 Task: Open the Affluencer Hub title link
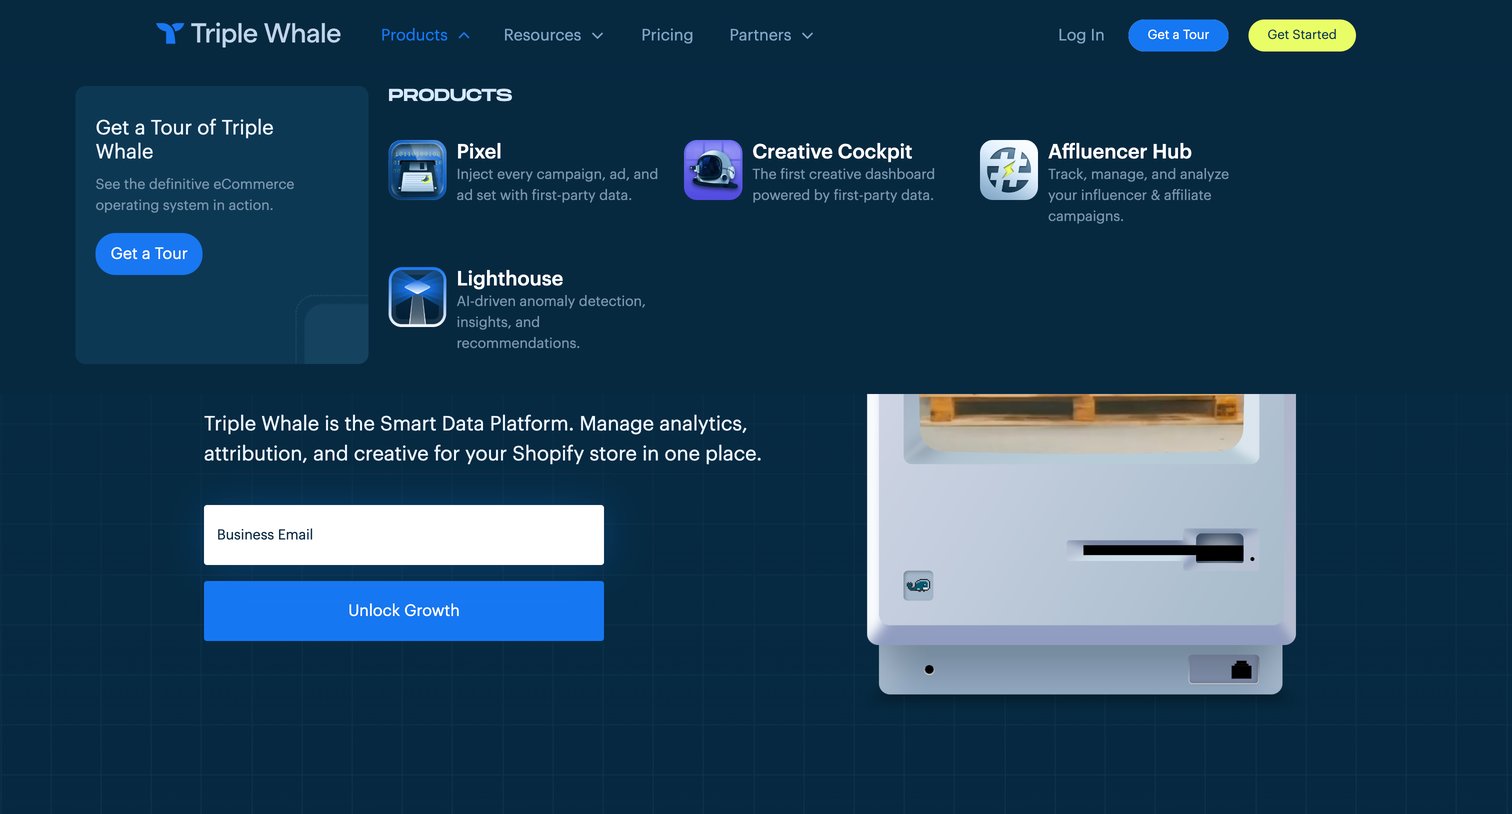pos(1120,152)
